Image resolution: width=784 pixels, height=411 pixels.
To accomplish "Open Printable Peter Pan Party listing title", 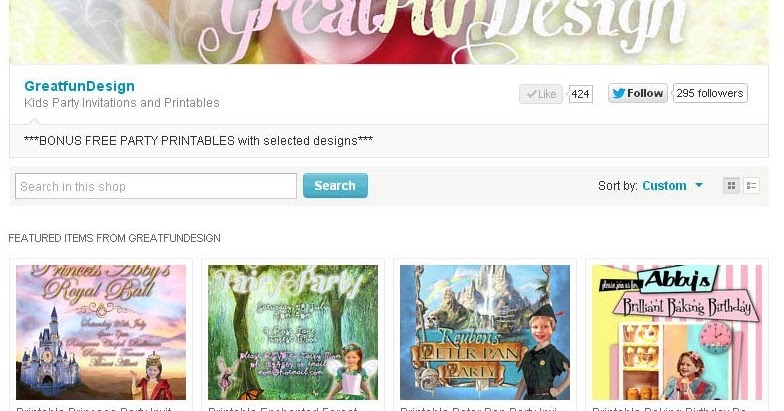I will tap(476, 408).
